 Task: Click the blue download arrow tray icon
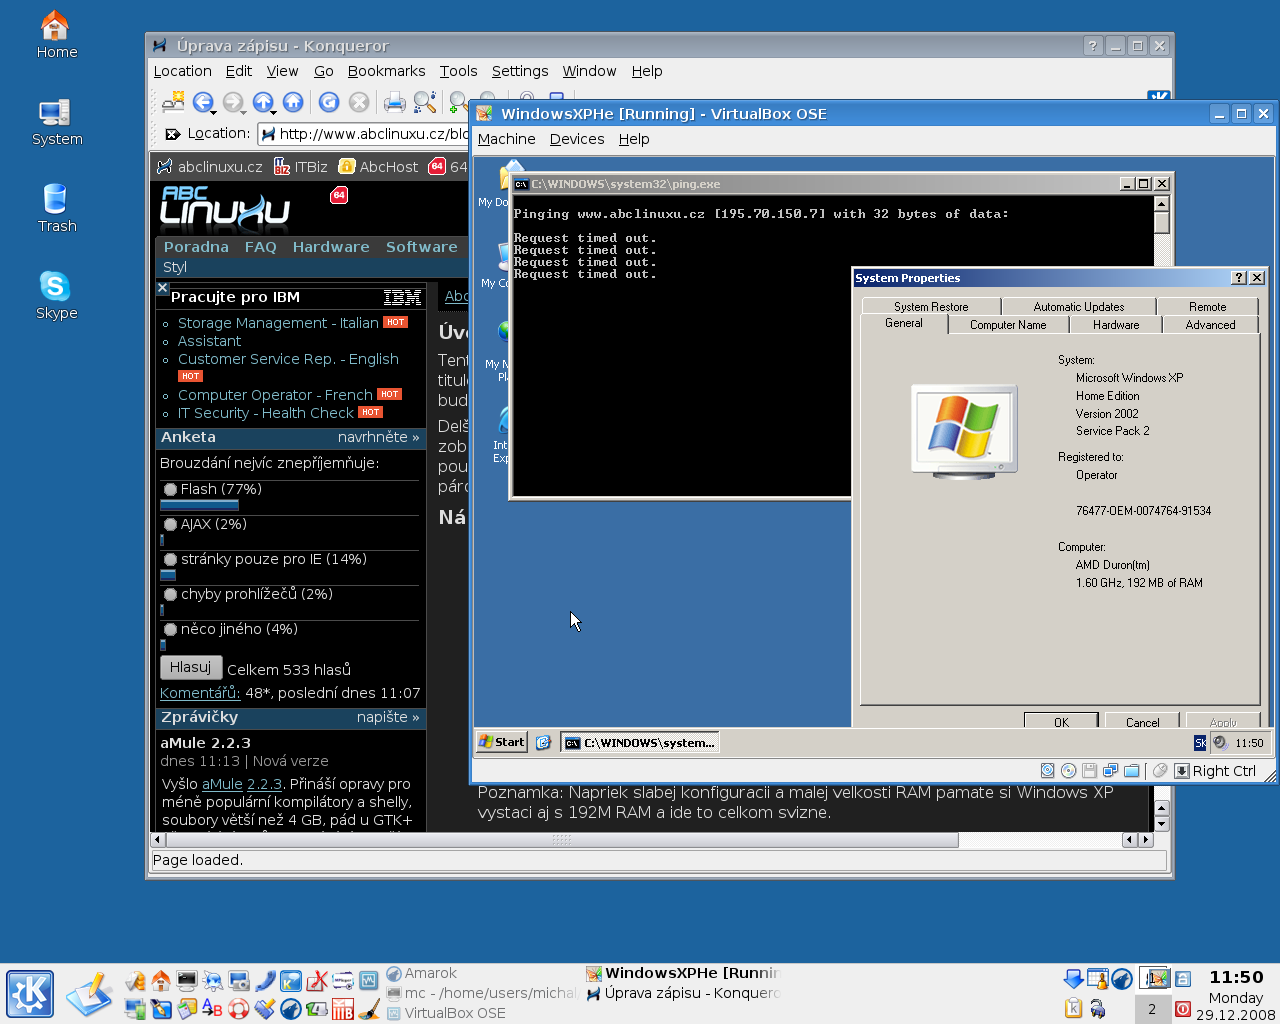[x=1073, y=979]
